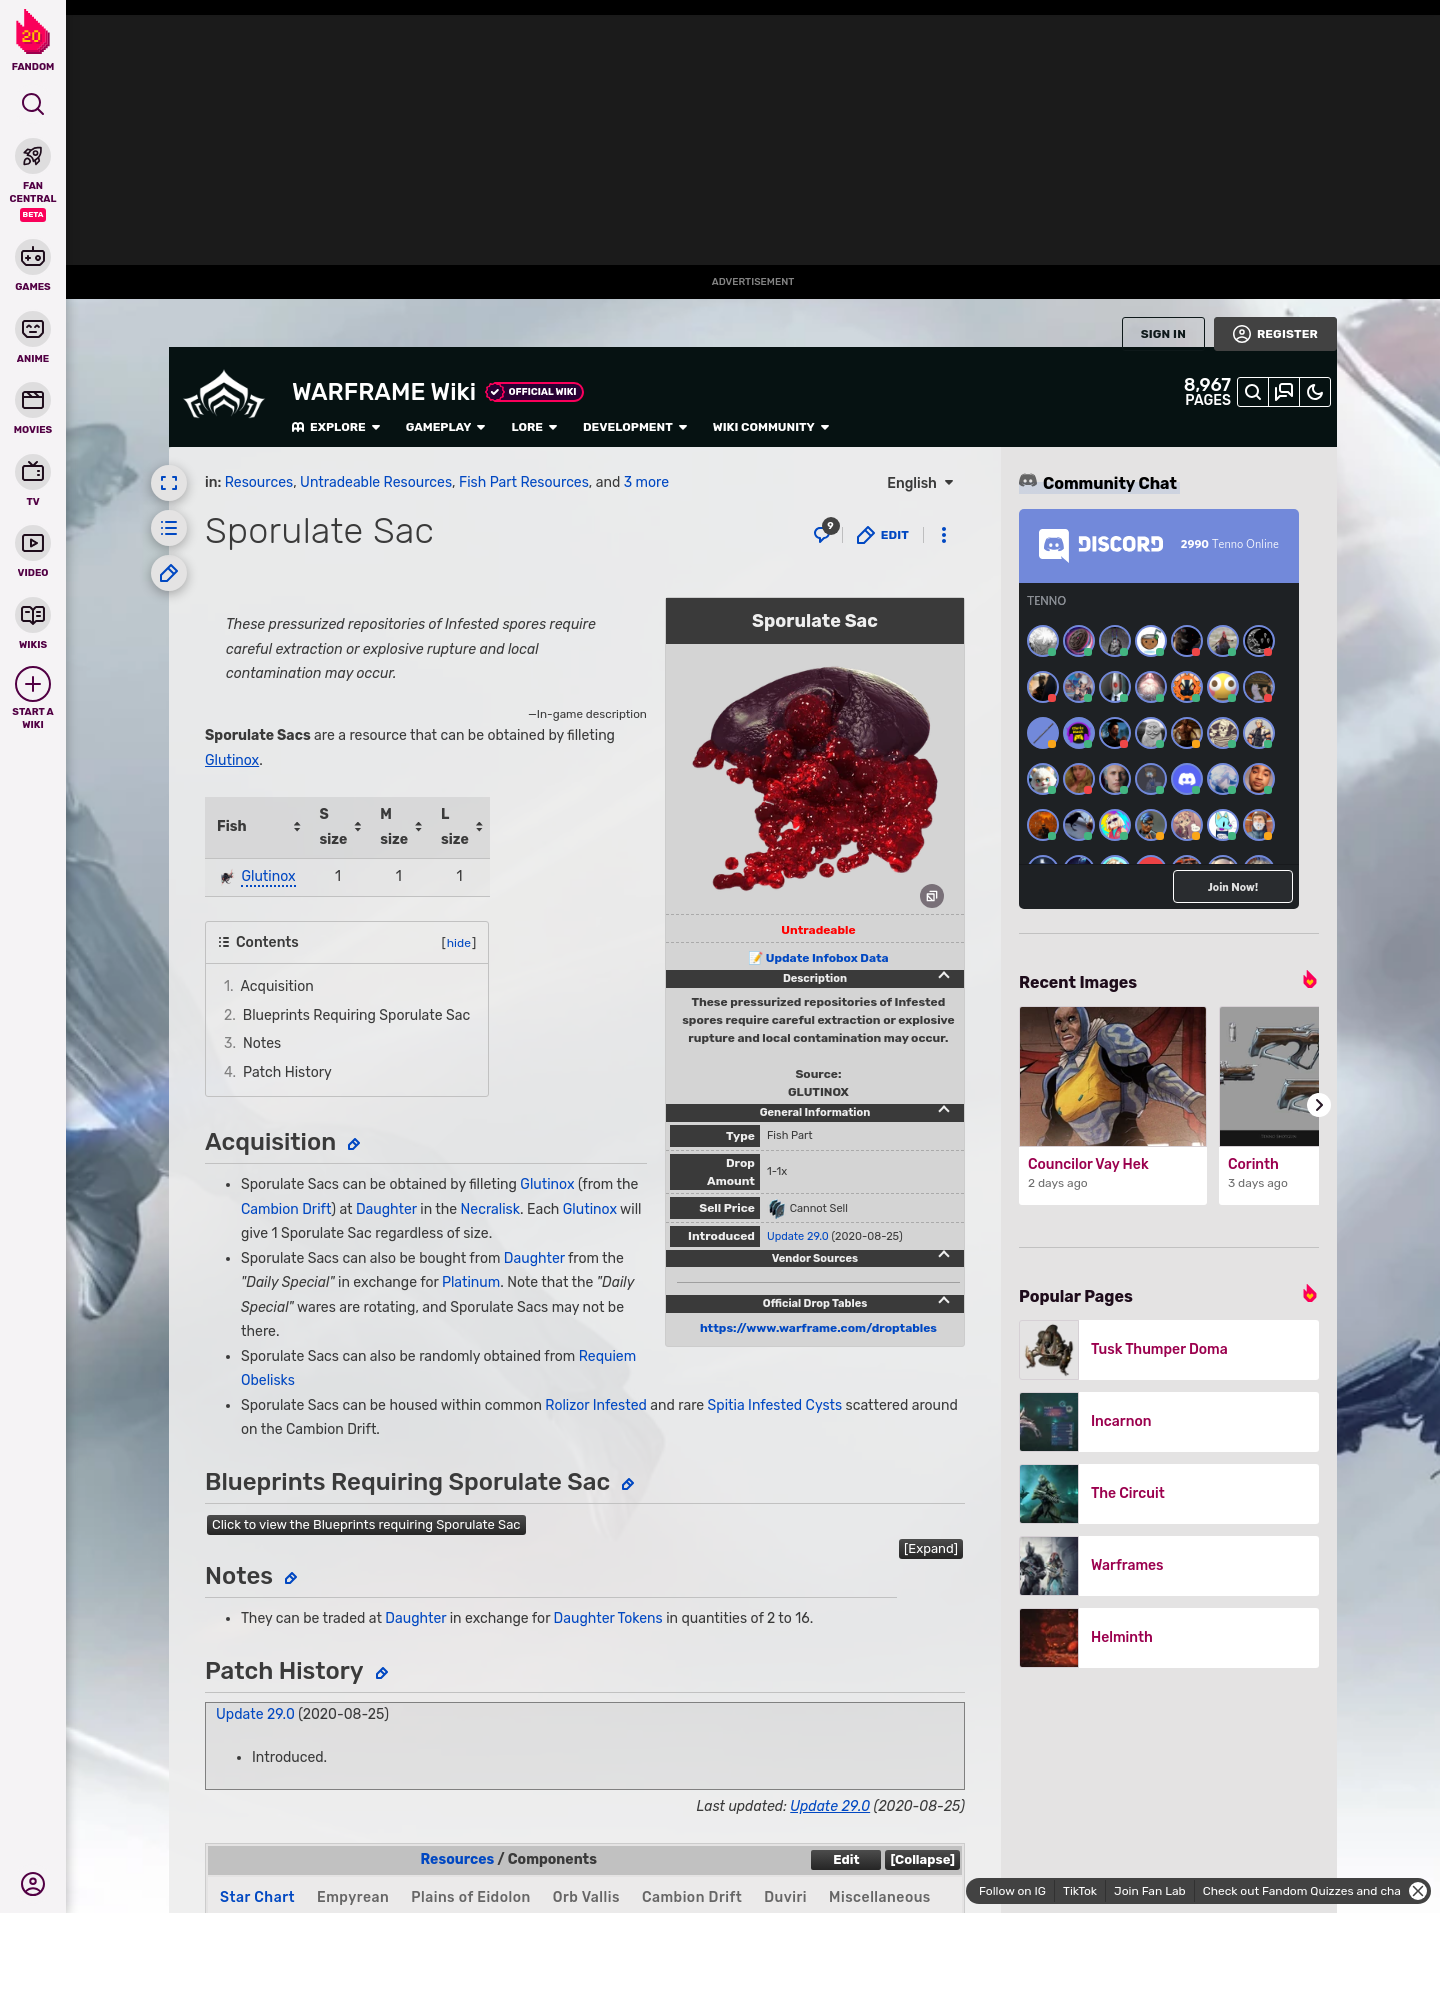Start a wiki with plus icon

coord(33,685)
